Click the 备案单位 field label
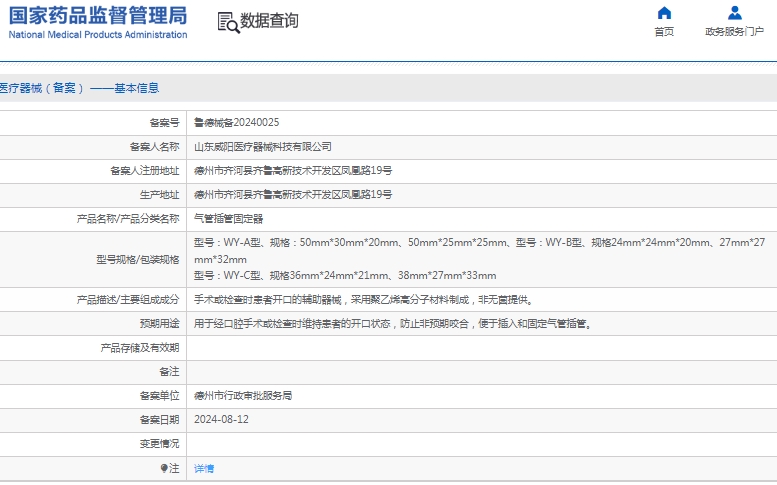Image resolution: width=777 pixels, height=485 pixels. point(160,395)
